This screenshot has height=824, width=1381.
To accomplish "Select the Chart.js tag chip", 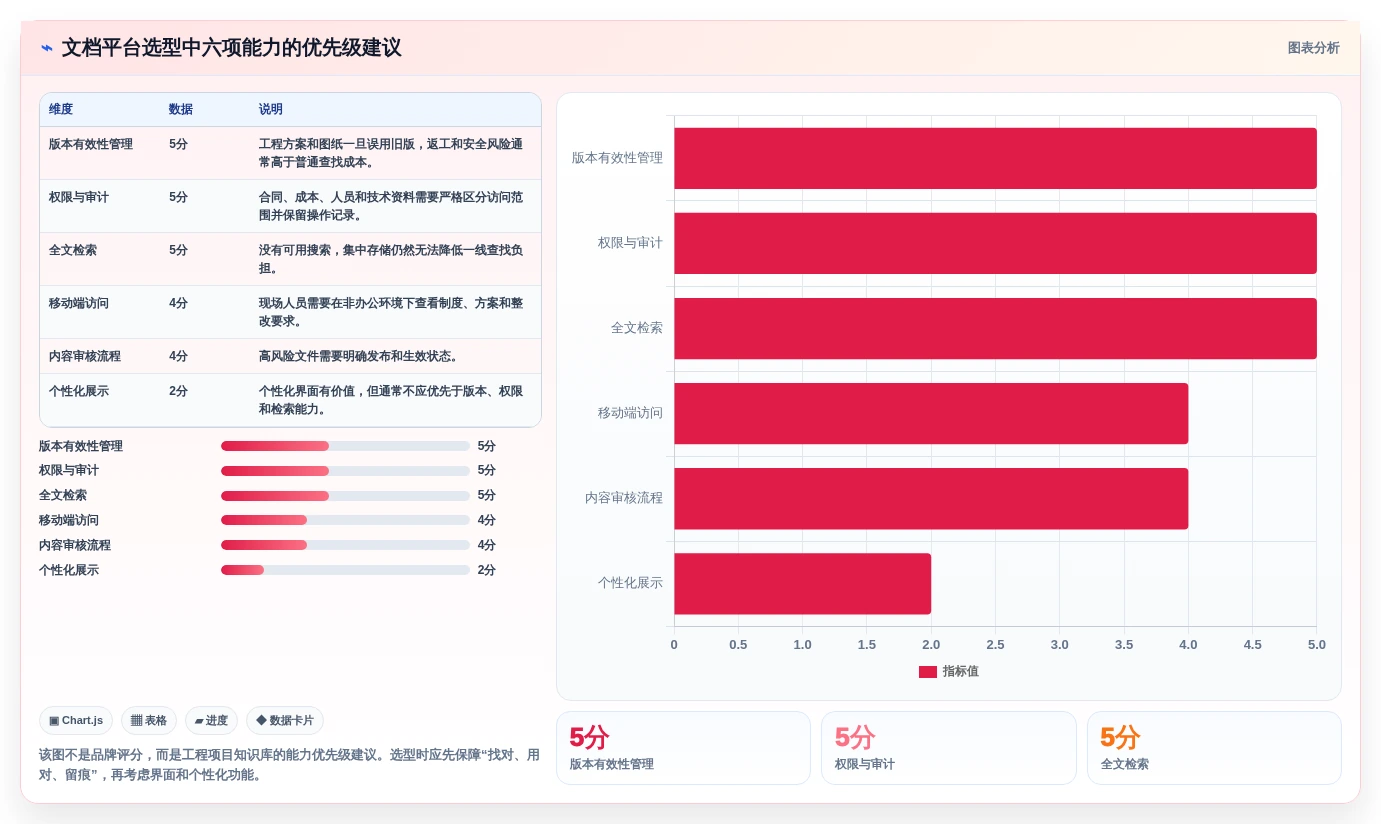I will (x=76, y=721).
